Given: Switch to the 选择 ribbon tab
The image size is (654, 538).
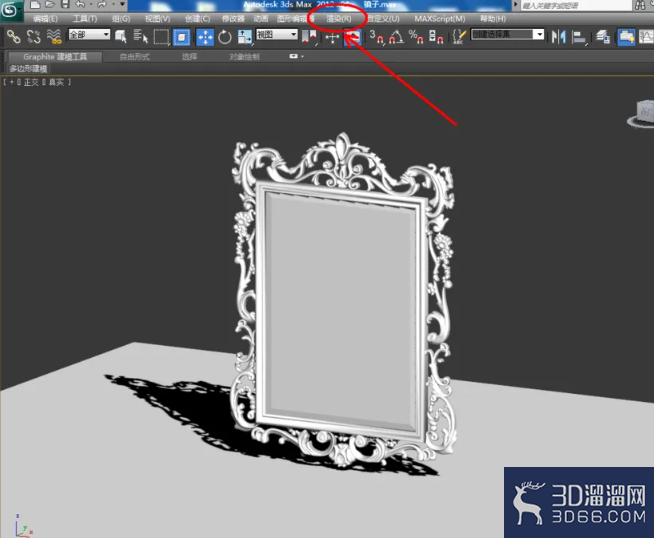Looking at the screenshot, I should [x=189, y=57].
